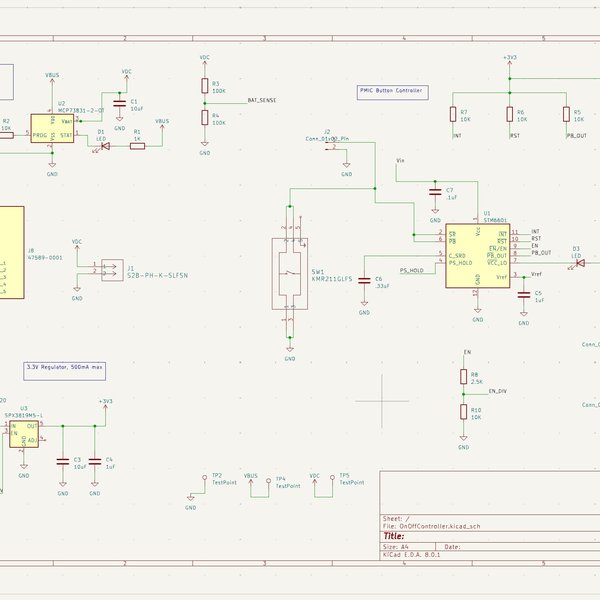Select the +3V3 power symbol near U3
This screenshot has width=600, height=600.
tap(106, 406)
